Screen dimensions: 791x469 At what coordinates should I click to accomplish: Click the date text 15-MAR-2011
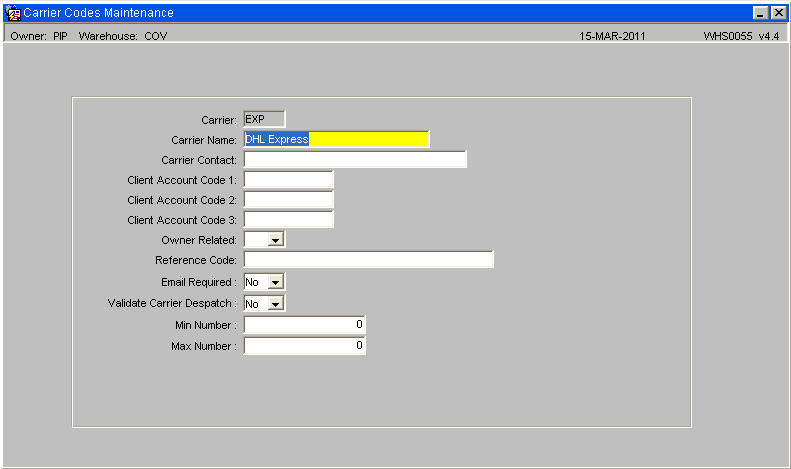(x=612, y=36)
